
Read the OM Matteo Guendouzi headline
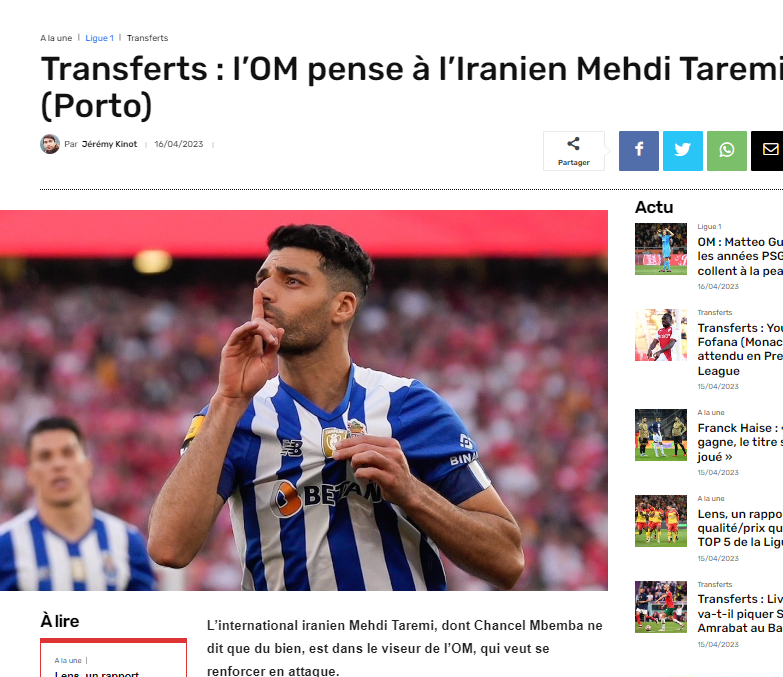click(x=740, y=256)
